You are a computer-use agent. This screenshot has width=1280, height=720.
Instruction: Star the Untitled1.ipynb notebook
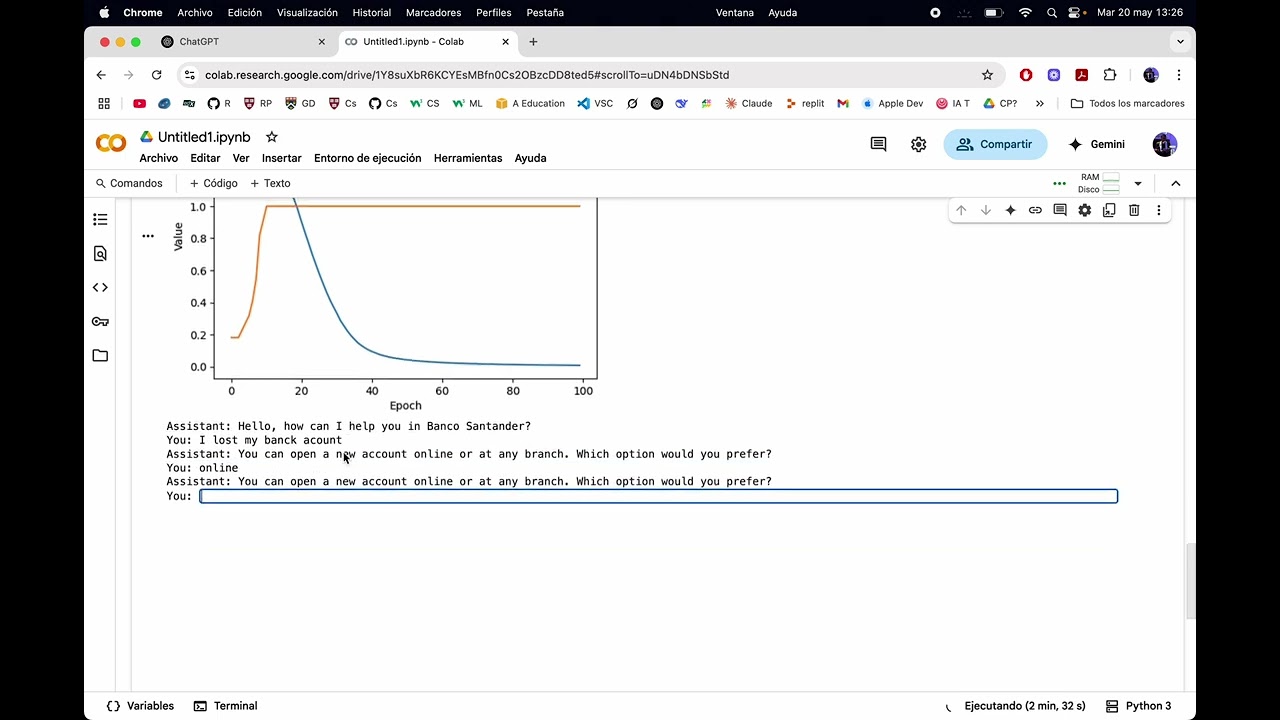271,137
